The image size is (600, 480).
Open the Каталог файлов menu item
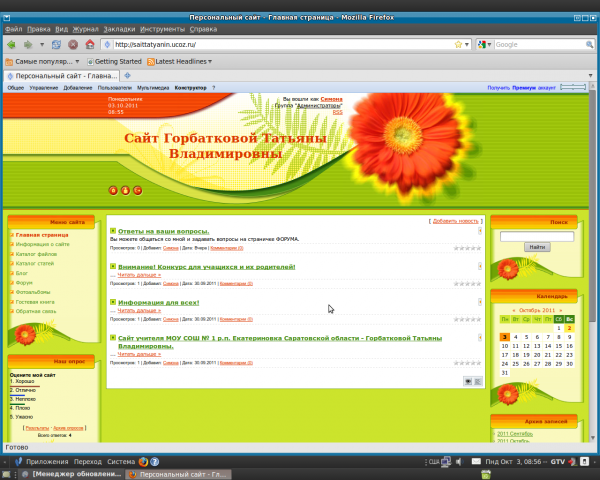click(36, 254)
